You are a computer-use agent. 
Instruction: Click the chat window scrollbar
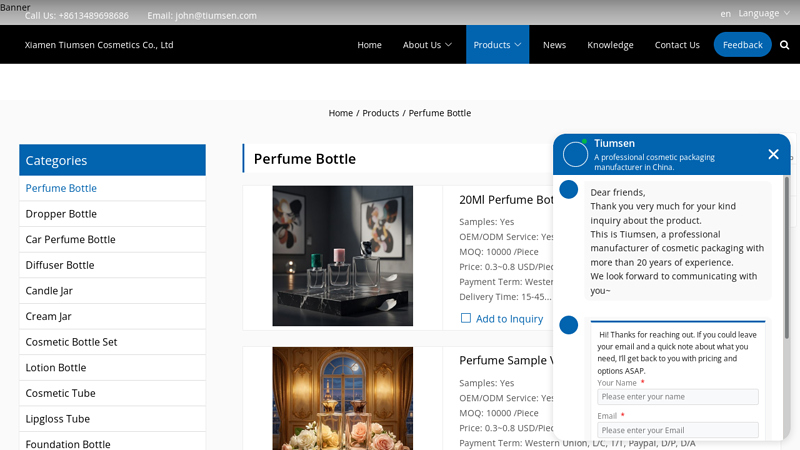coord(786,258)
